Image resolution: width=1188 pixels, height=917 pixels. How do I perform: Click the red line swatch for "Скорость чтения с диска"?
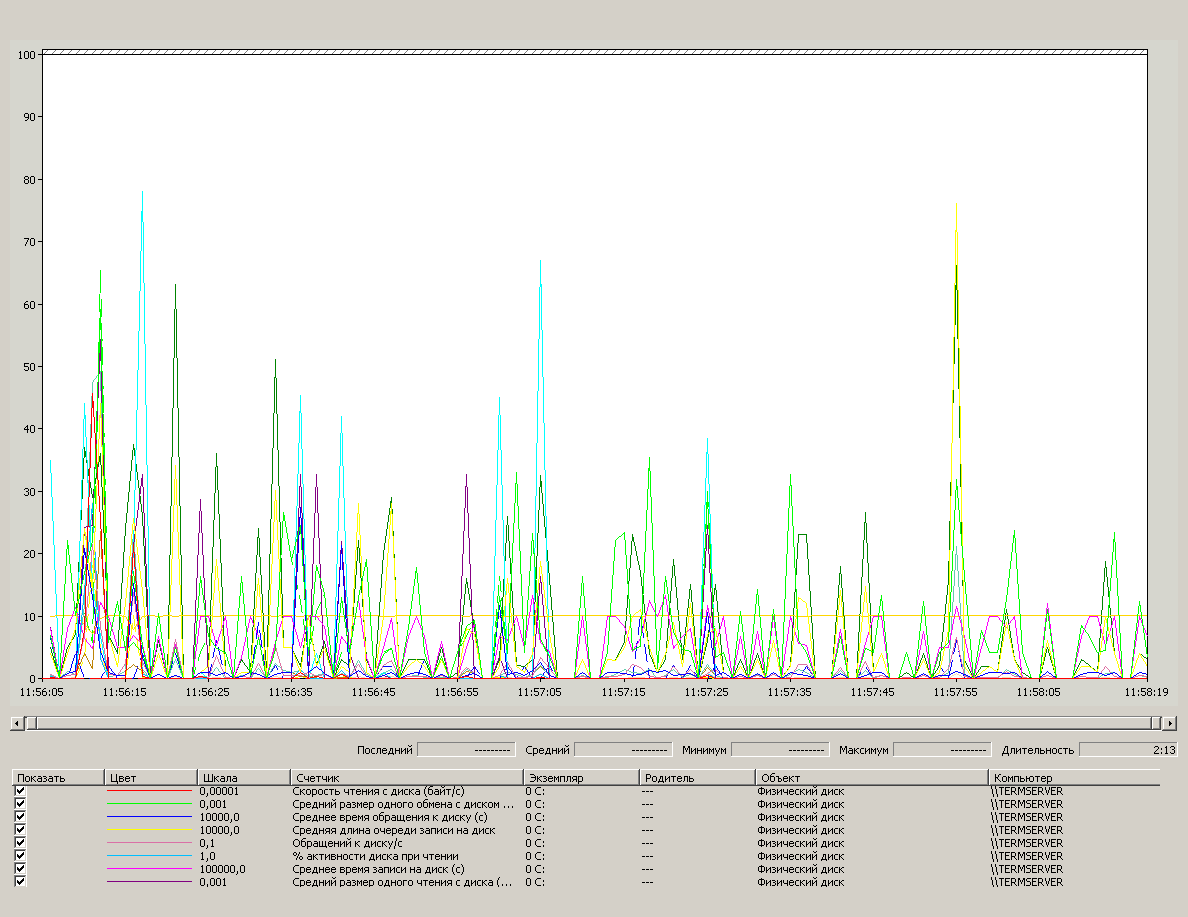pyautogui.click(x=149, y=791)
